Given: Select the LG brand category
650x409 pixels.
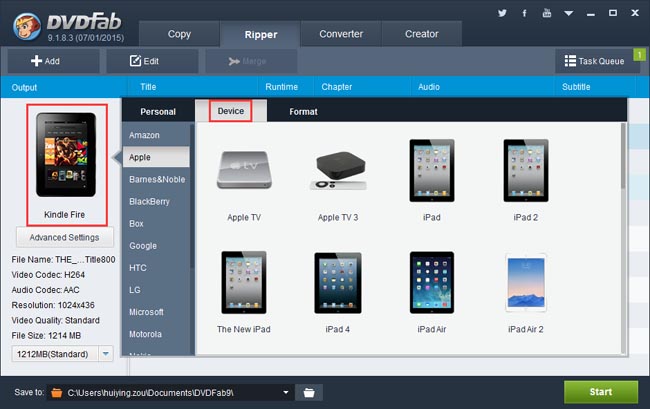Looking at the screenshot, I should [156, 290].
